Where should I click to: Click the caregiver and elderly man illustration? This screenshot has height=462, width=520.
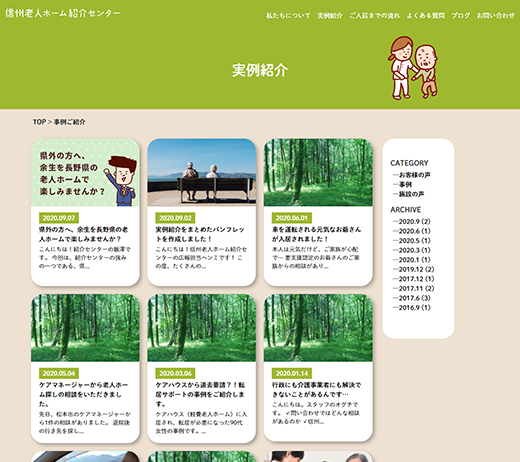[413, 68]
